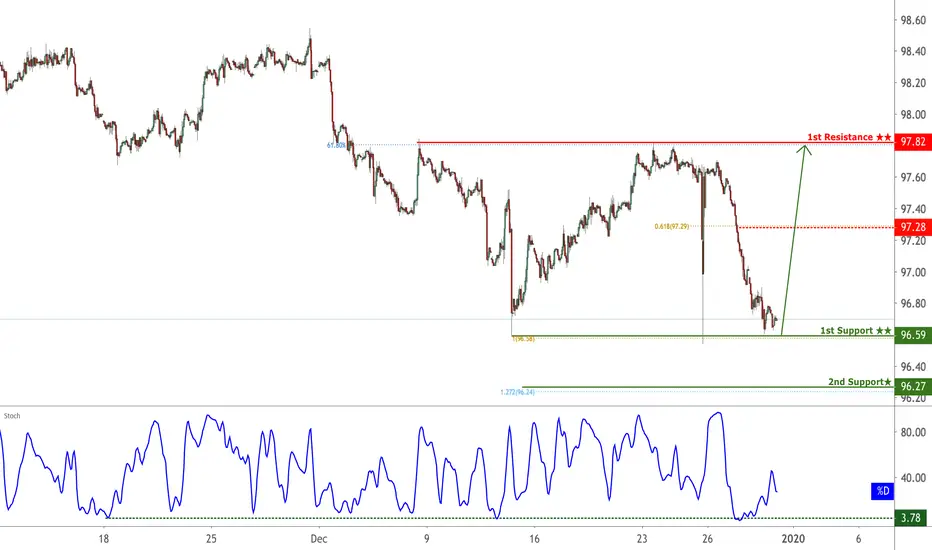Screen dimensions: 932x550
Task: Click the 0.618(97.29) Fibonacci label
Action: pos(672,227)
